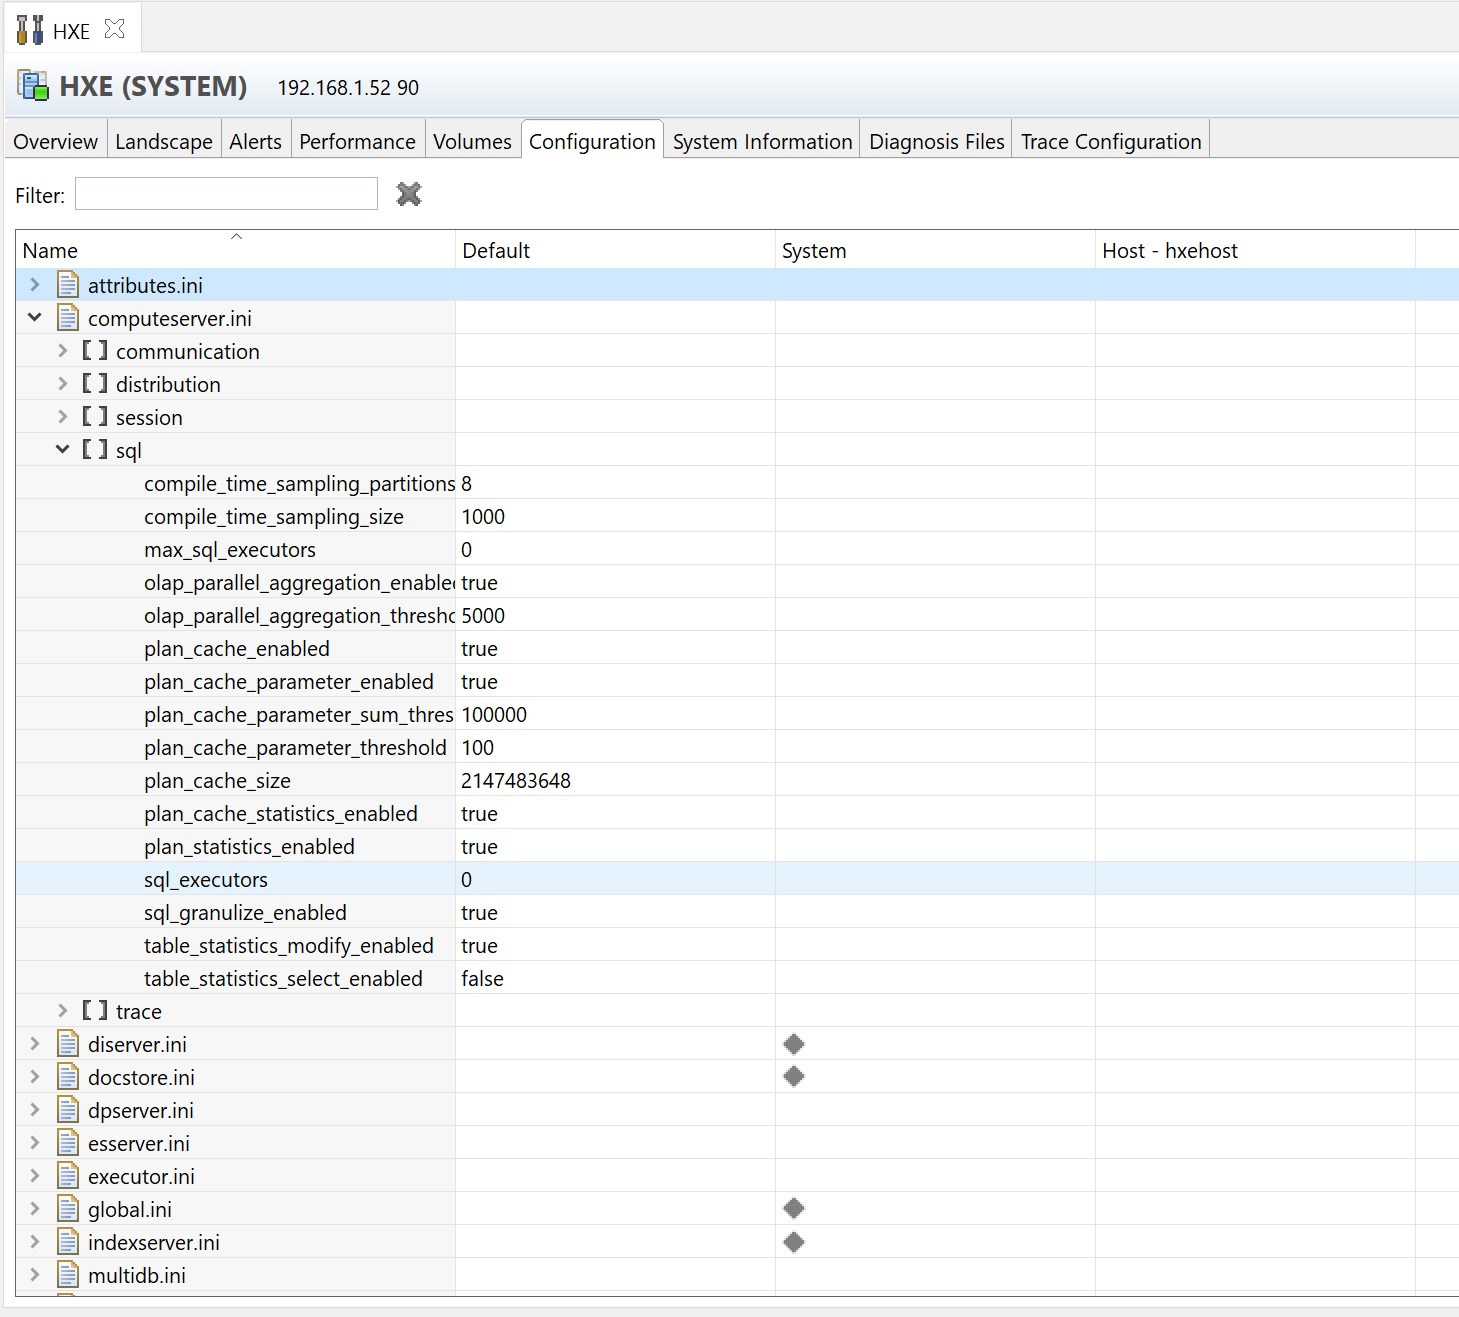This screenshot has width=1459, height=1317.
Task: Switch to the Performance tab
Action: (357, 141)
